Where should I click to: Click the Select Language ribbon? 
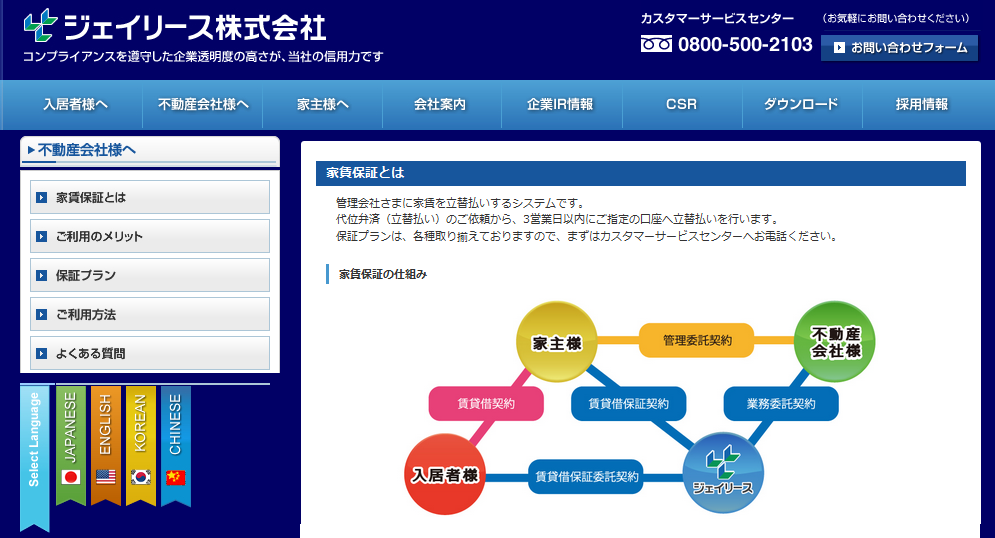34,457
